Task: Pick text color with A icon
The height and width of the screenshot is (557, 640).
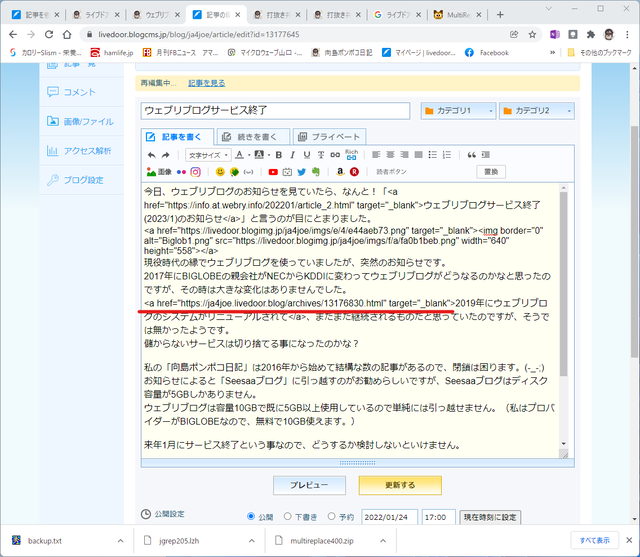Action: [240, 155]
